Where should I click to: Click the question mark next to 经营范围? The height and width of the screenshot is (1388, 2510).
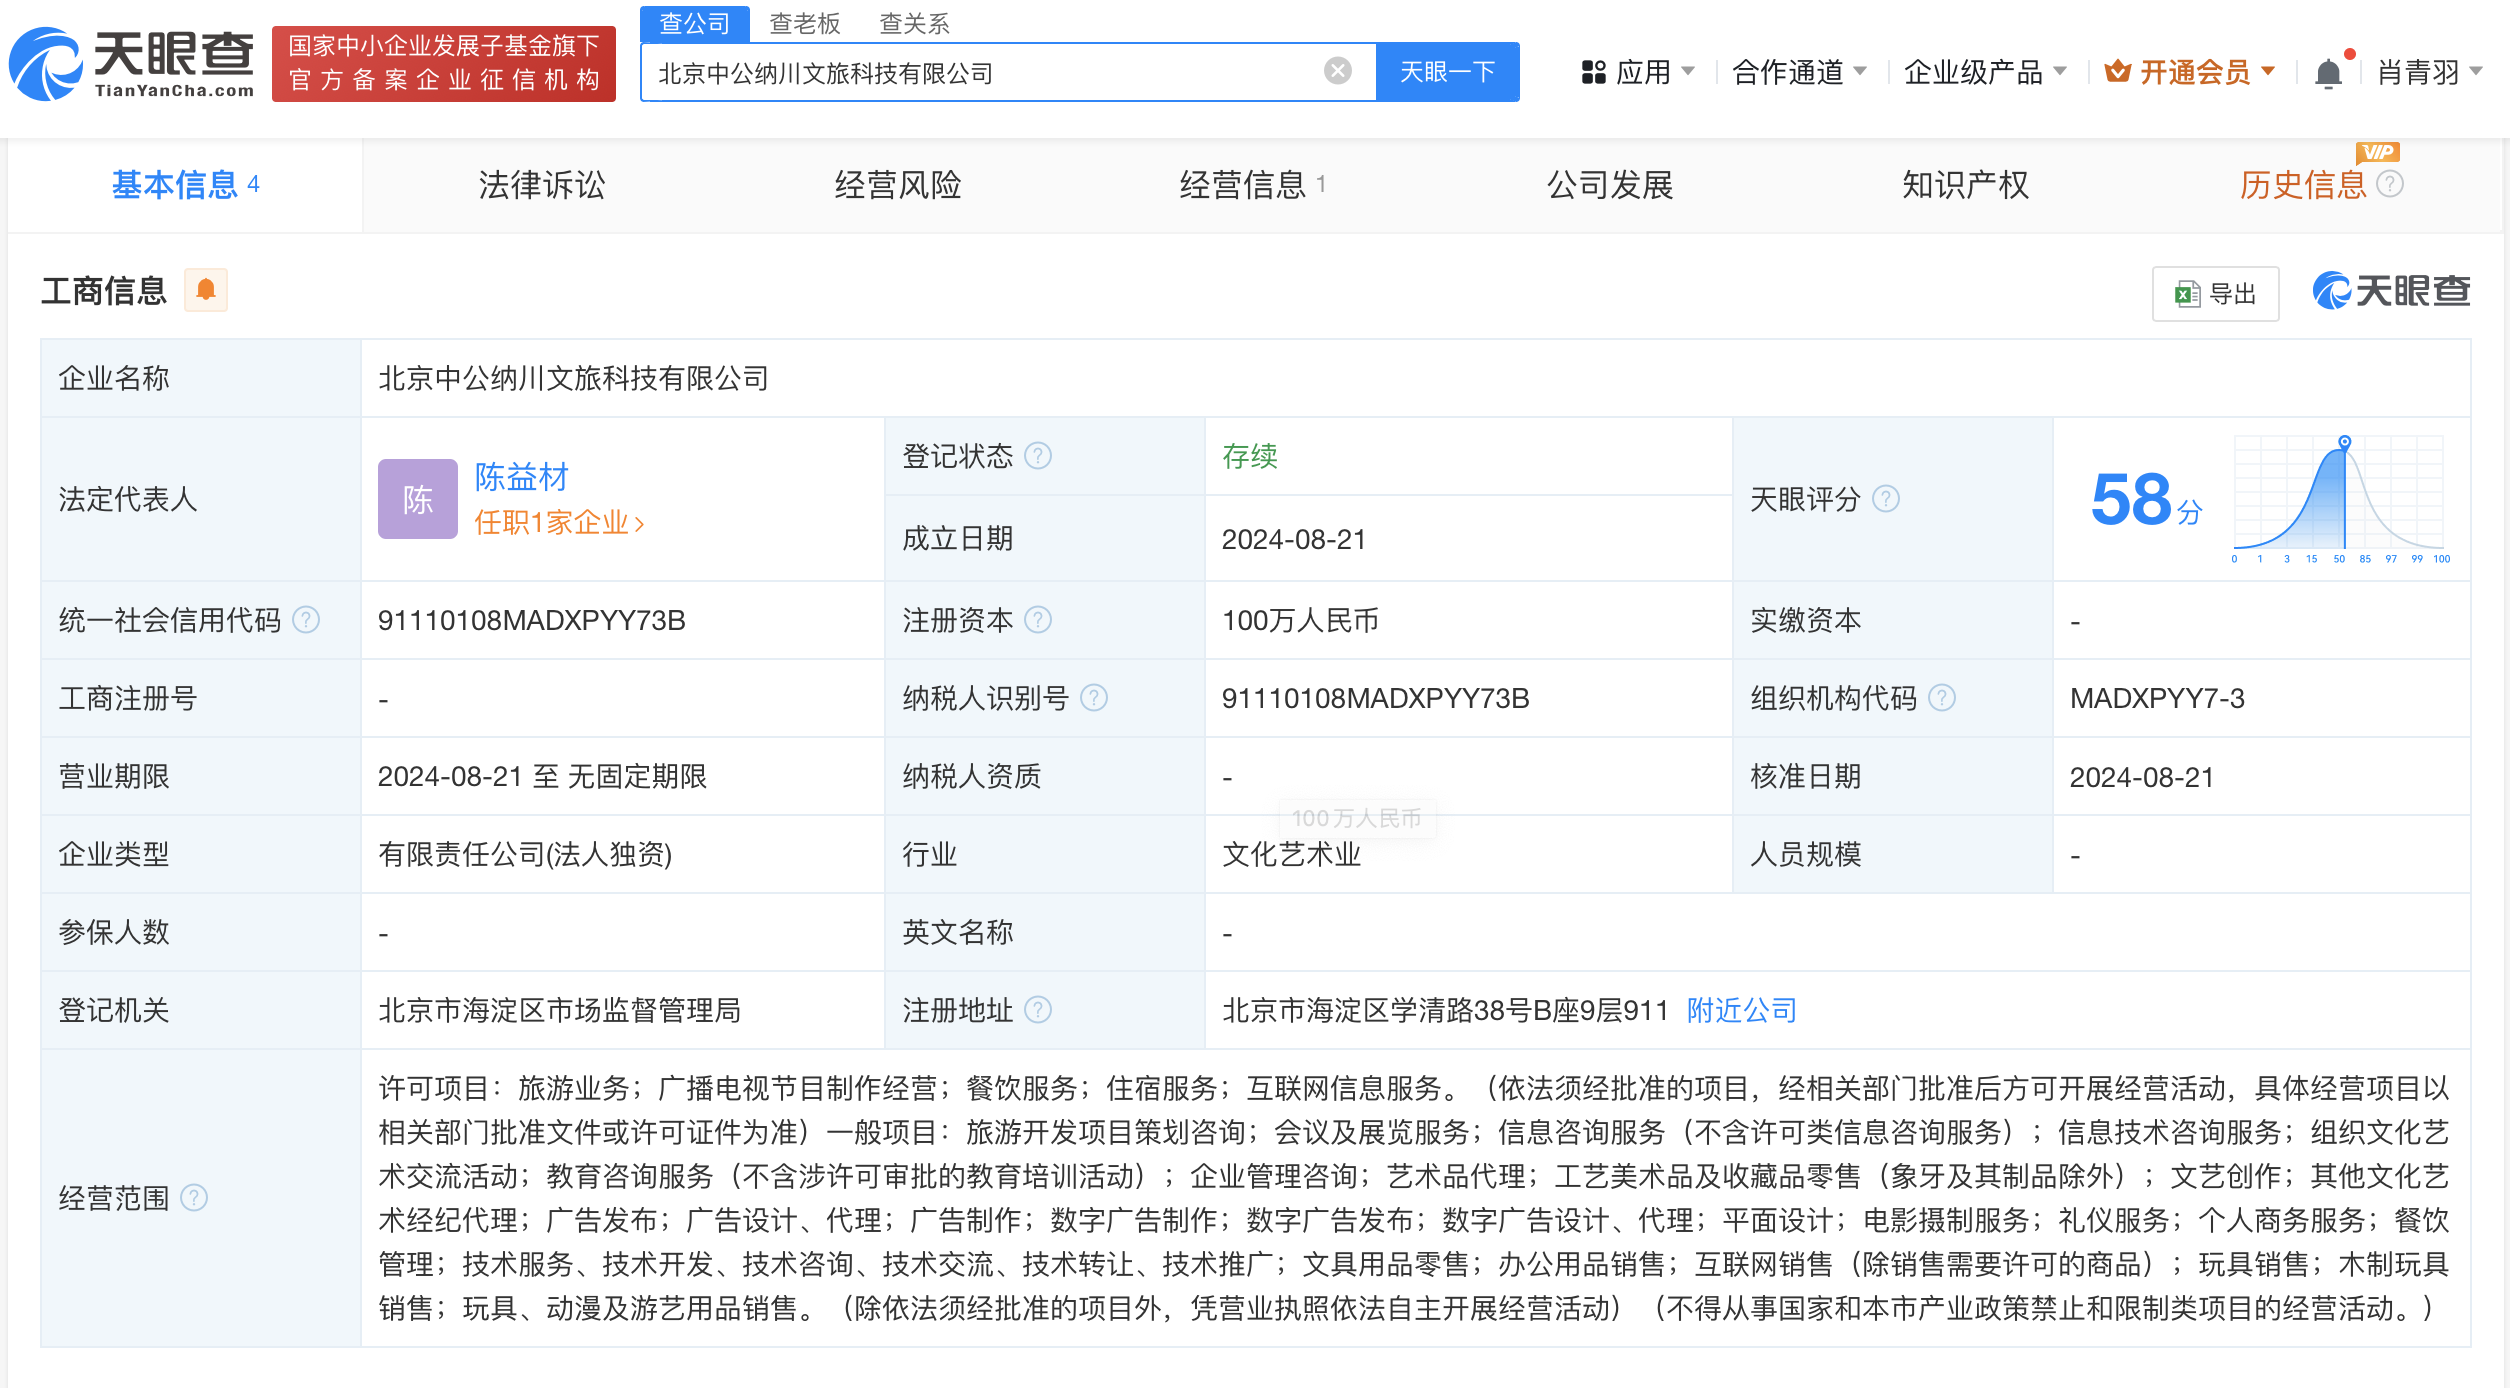196,1197
